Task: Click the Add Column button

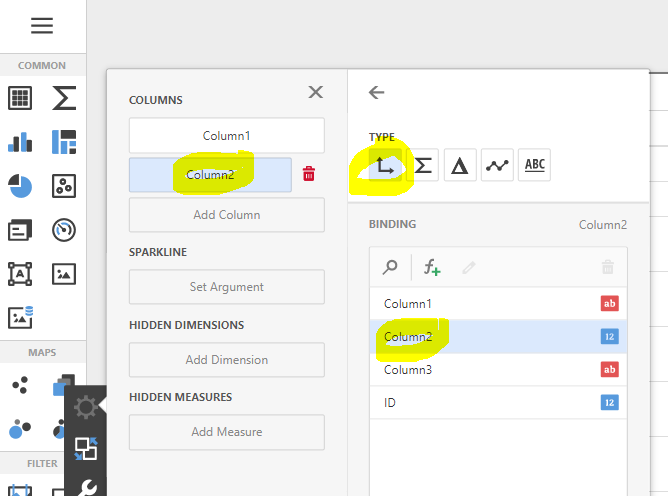Action: 226,215
